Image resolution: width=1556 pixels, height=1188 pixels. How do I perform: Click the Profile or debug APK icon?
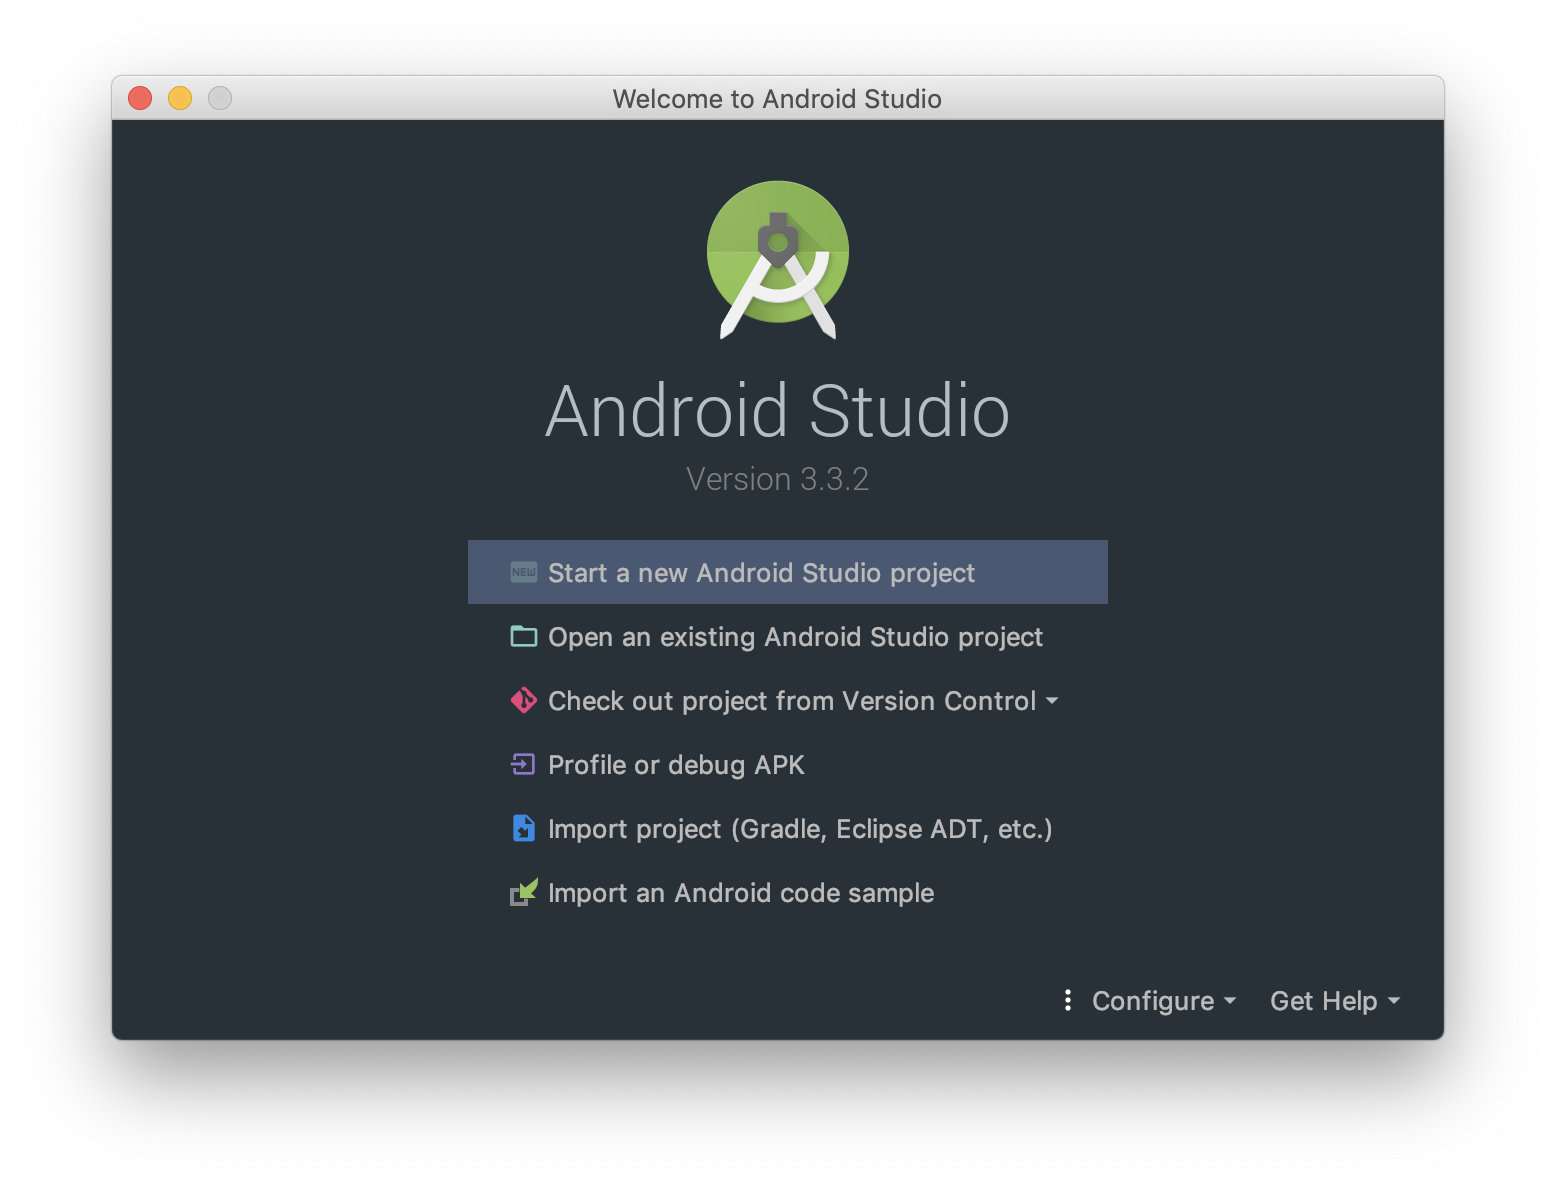tap(523, 764)
